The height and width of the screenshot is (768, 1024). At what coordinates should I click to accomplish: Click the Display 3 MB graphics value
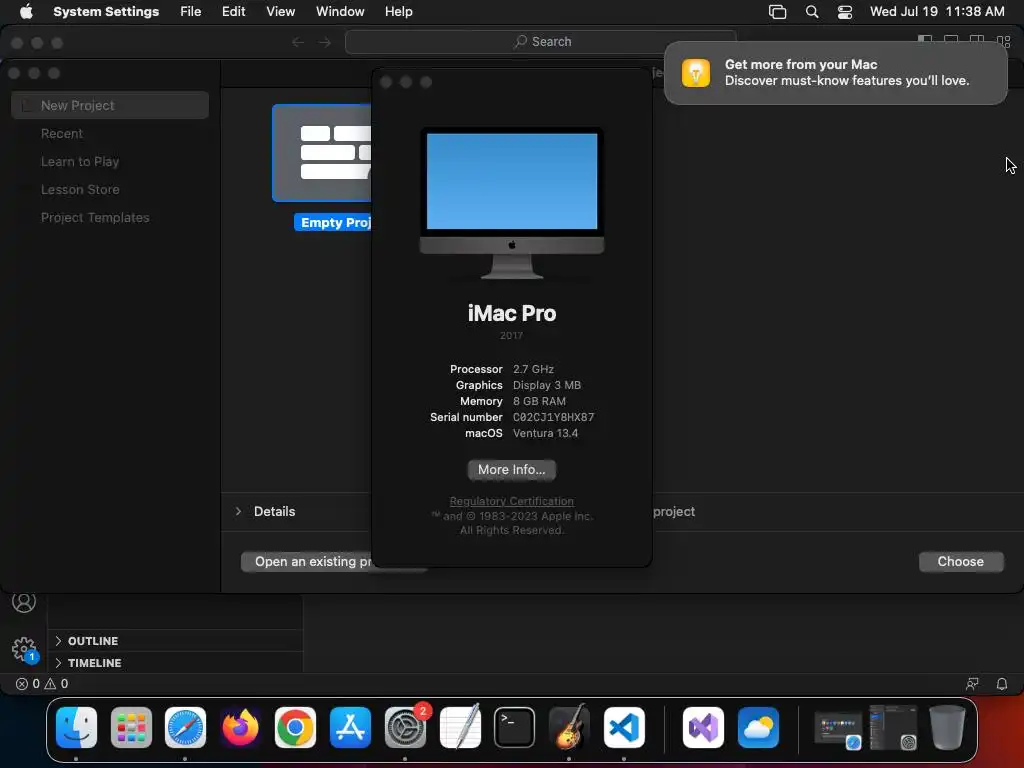point(547,385)
